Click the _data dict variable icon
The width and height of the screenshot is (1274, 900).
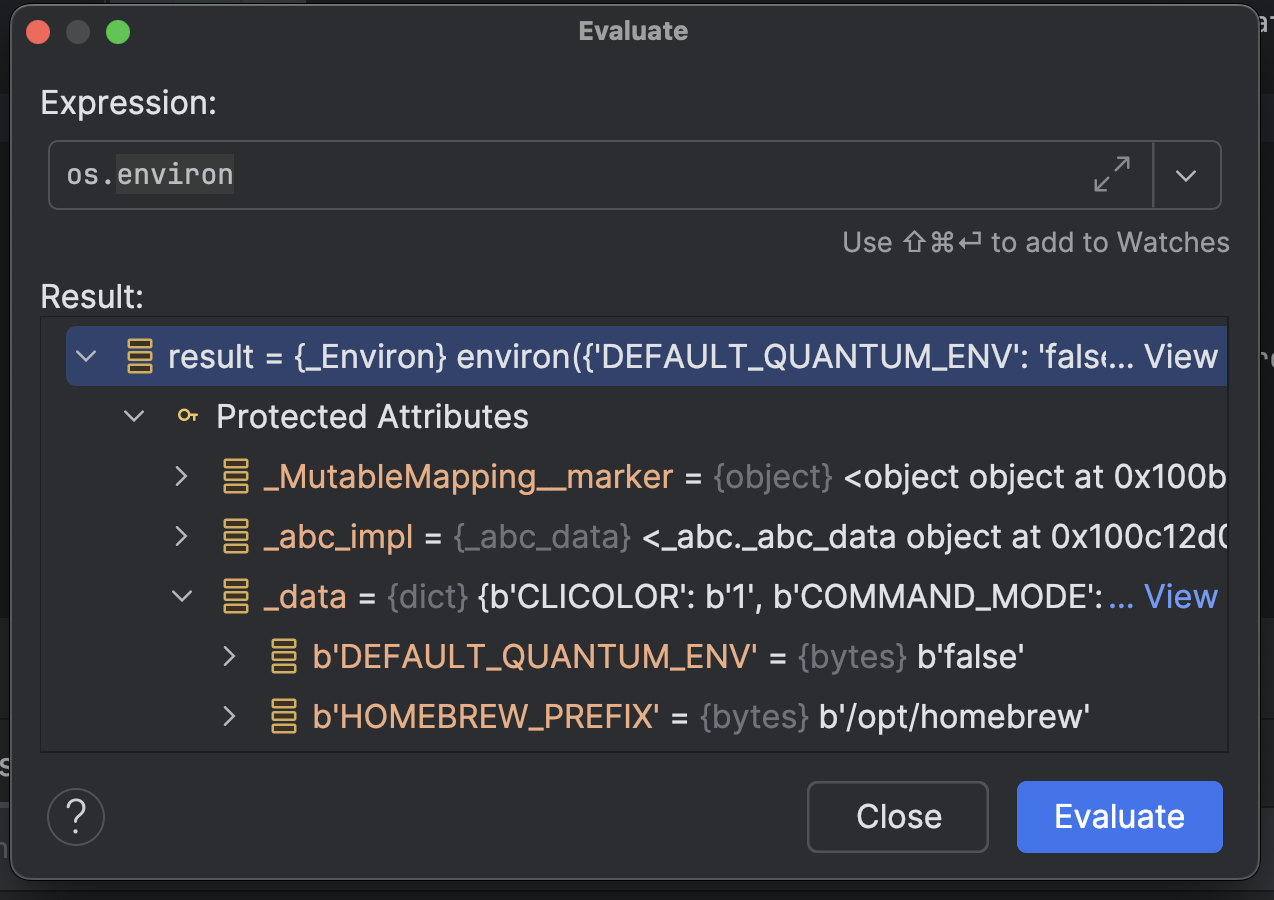(x=235, y=596)
